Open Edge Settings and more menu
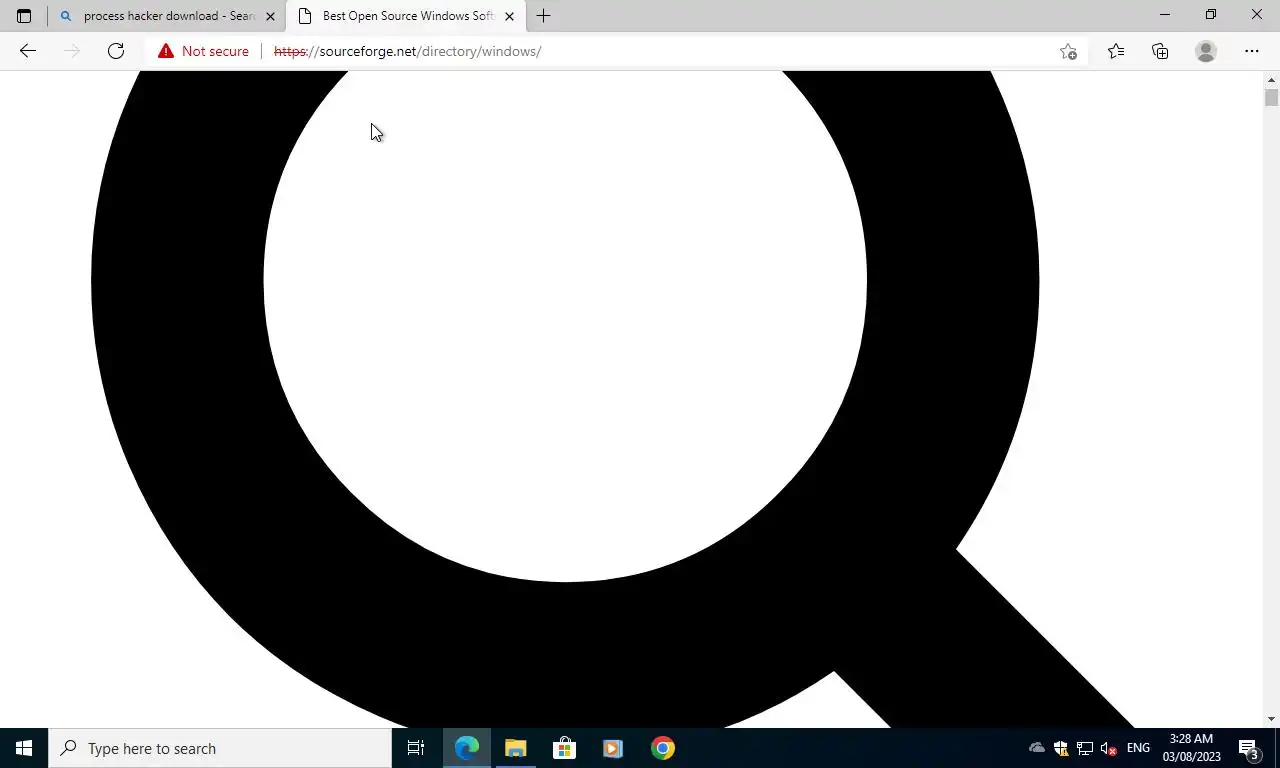This screenshot has height=768, width=1280. [1252, 51]
